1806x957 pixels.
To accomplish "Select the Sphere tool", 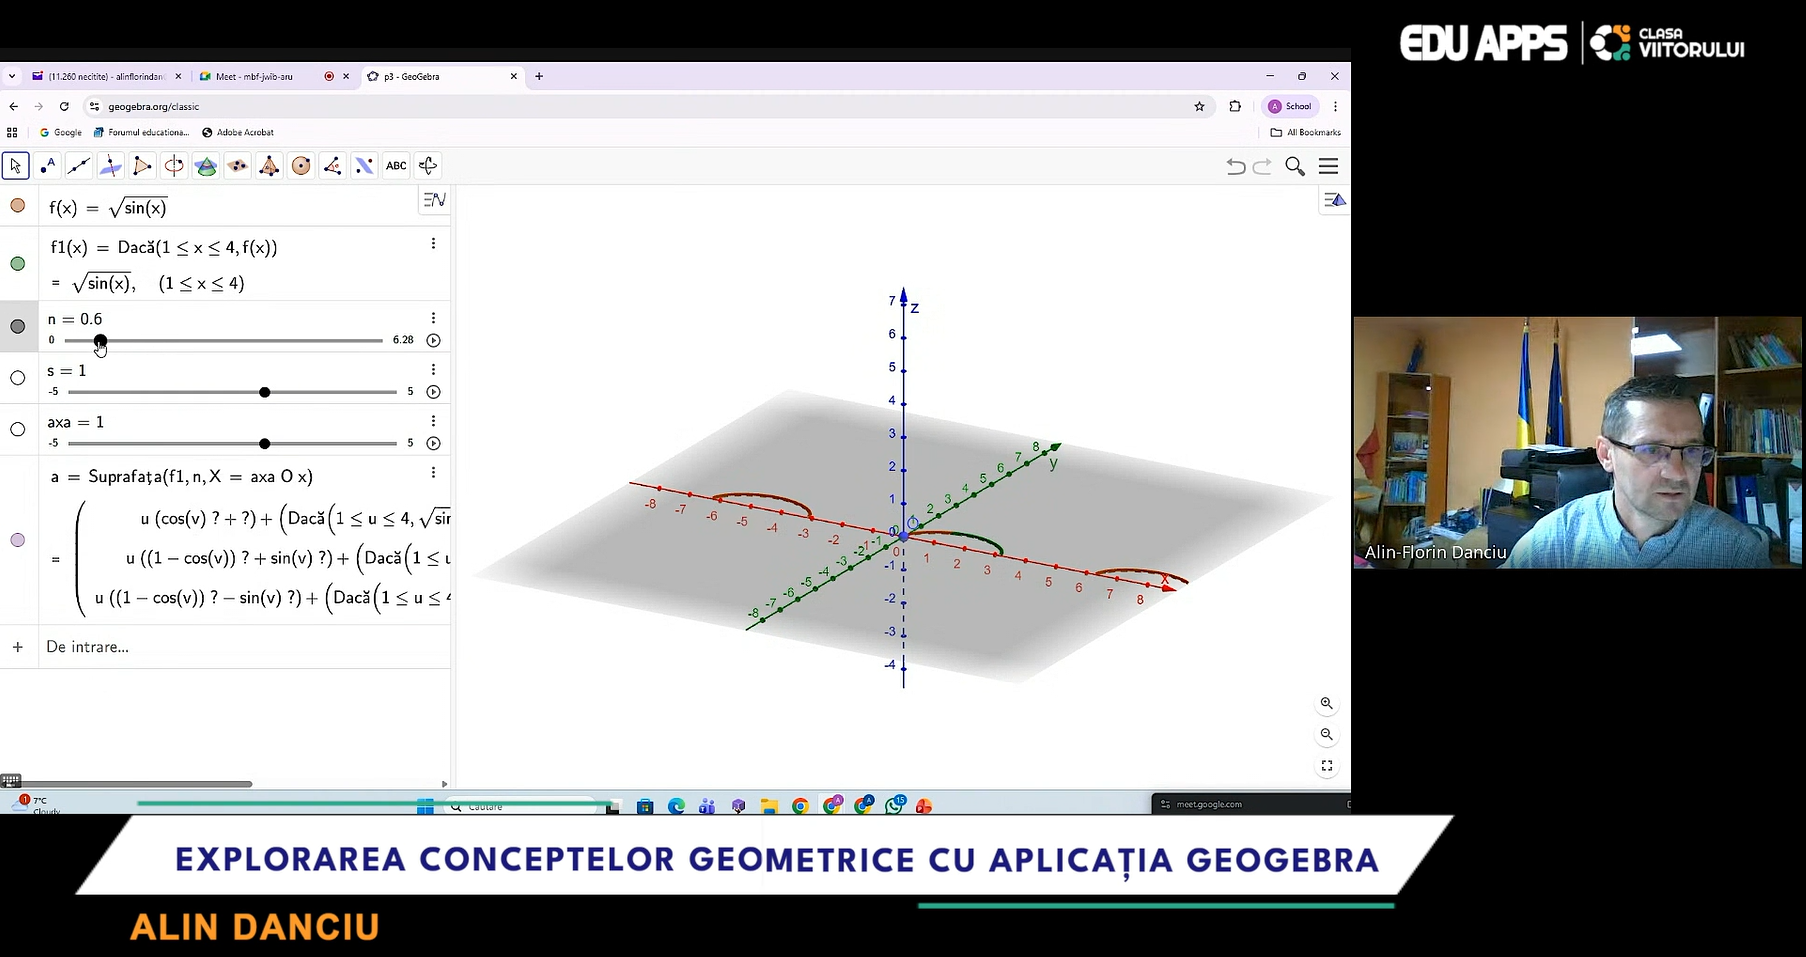I will pyautogui.click(x=301, y=166).
